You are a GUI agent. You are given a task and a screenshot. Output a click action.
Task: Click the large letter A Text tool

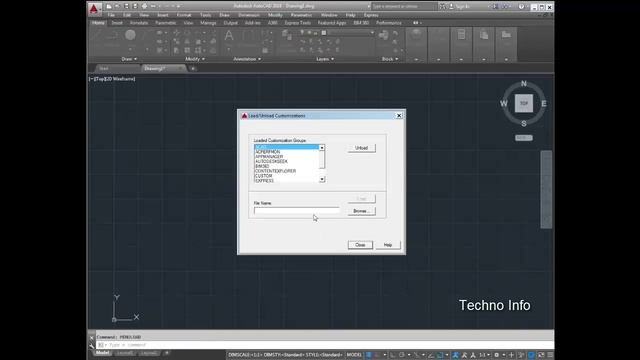tap(229, 36)
